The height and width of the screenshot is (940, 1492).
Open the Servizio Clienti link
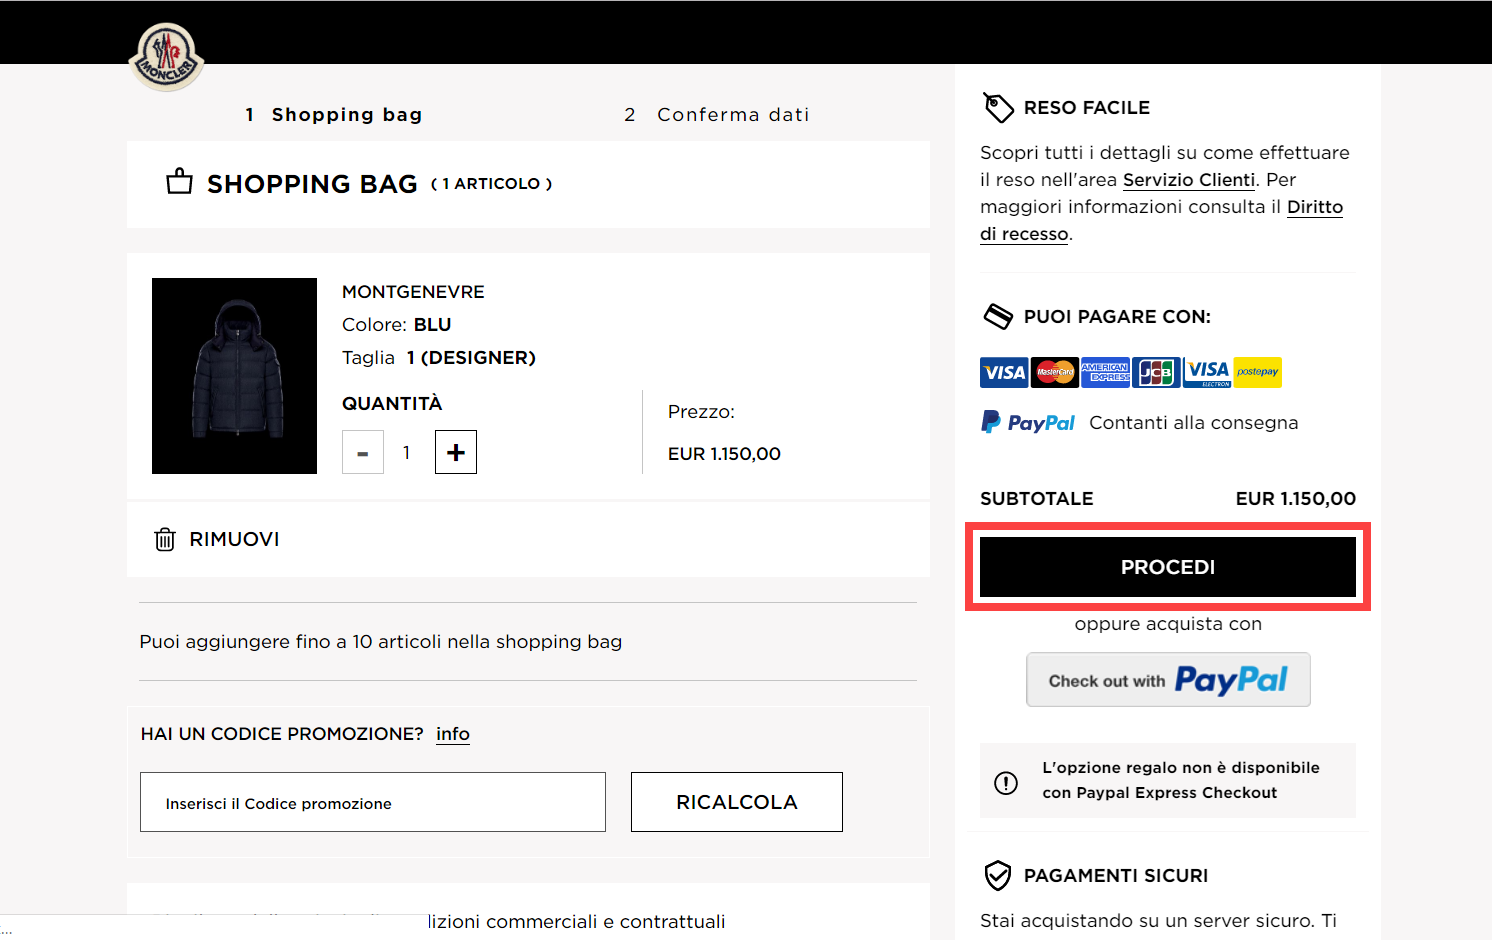[1189, 180]
